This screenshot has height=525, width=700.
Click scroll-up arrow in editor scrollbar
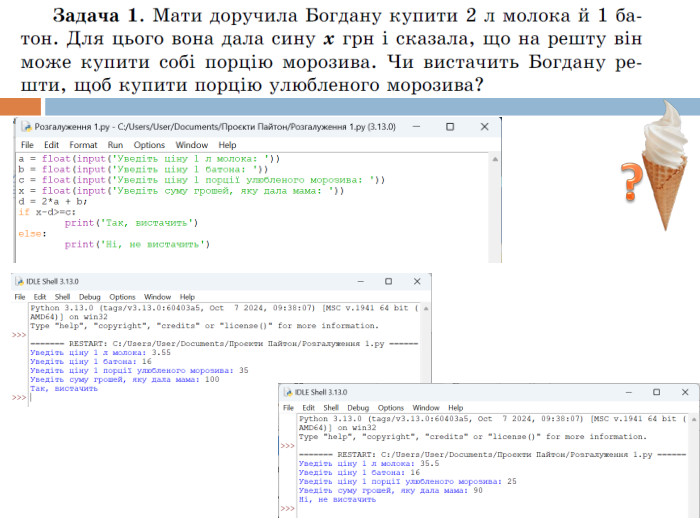point(495,159)
